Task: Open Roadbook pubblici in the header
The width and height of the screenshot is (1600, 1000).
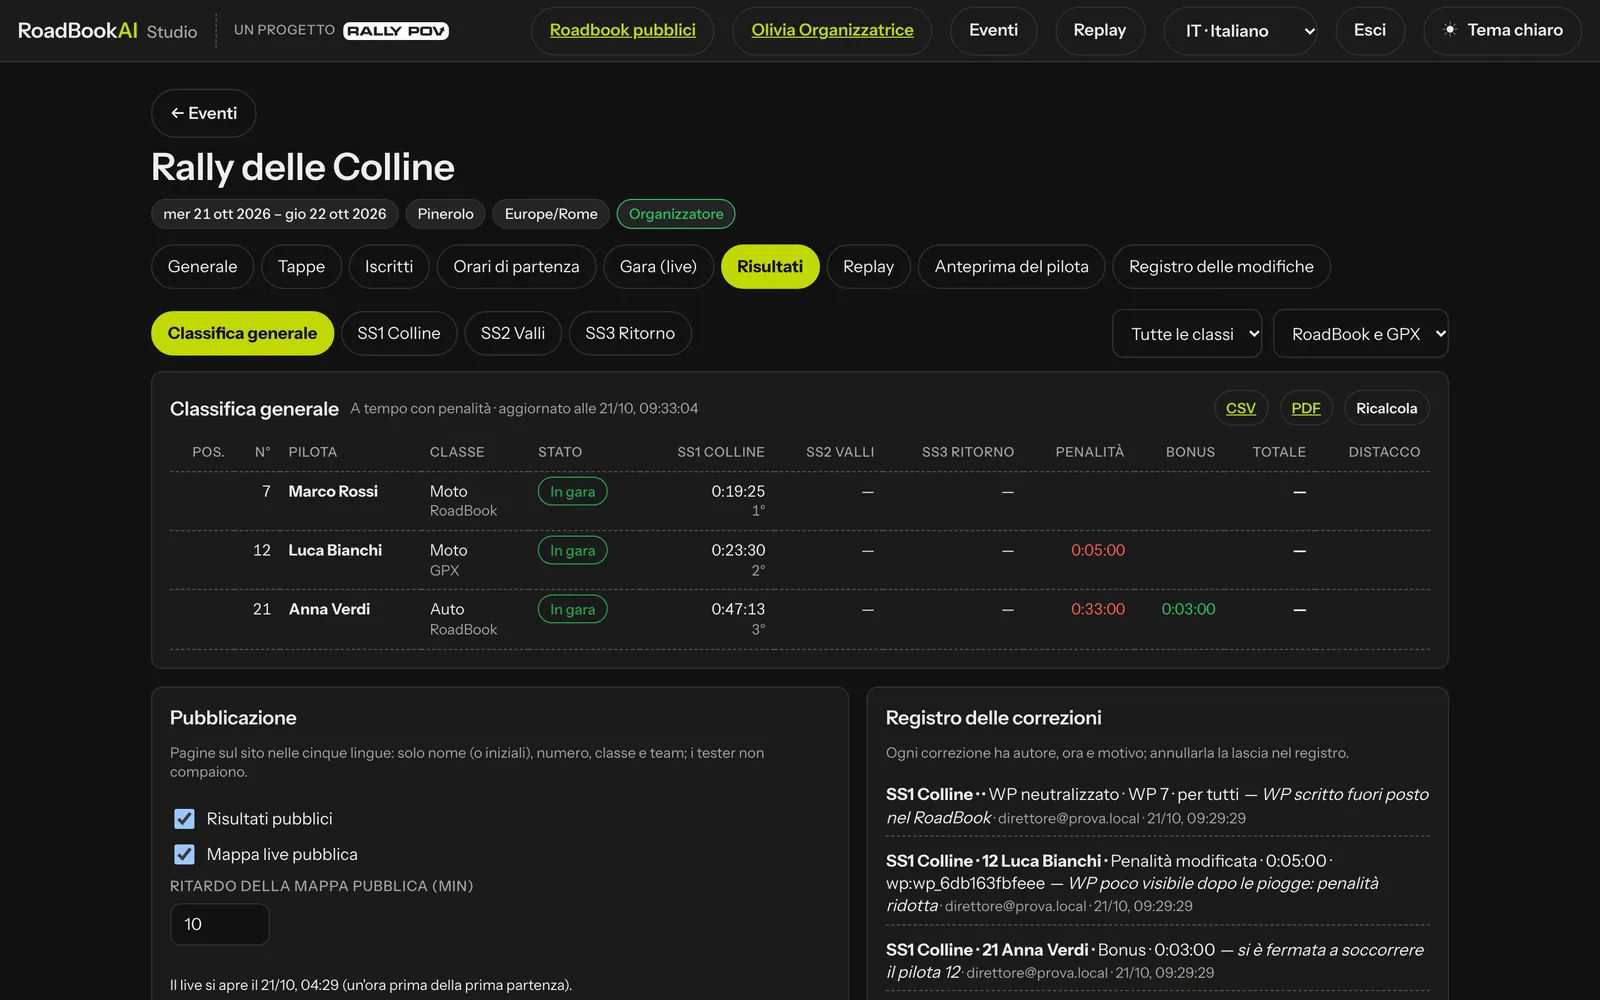Action: click(x=623, y=30)
